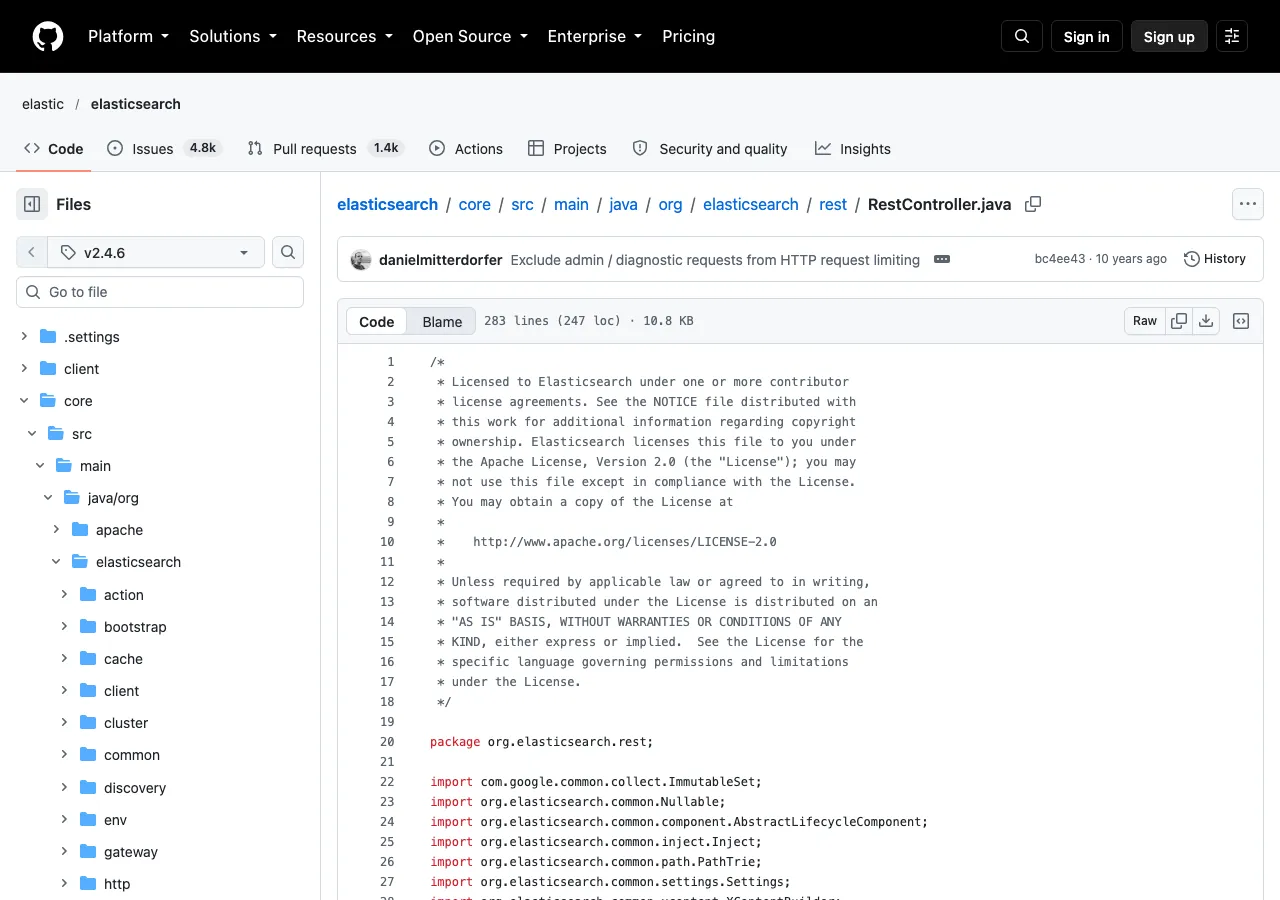The image size is (1280, 900).
Task: Collapse the Files side panel icon
Action: coord(32,204)
